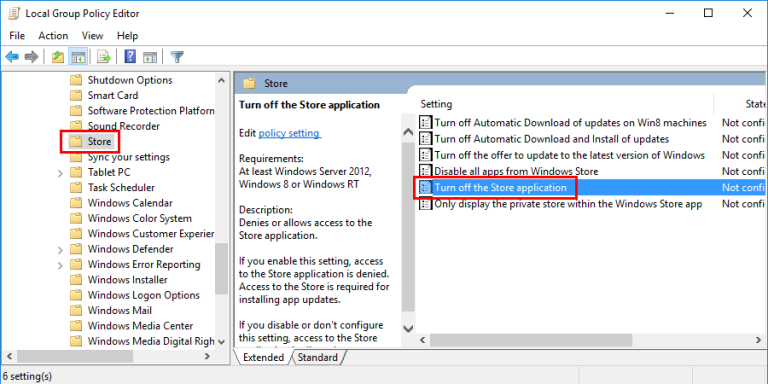The width and height of the screenshot is (768, 384).
Task: Expand the Windows Defender tree node
Action: 60,250
